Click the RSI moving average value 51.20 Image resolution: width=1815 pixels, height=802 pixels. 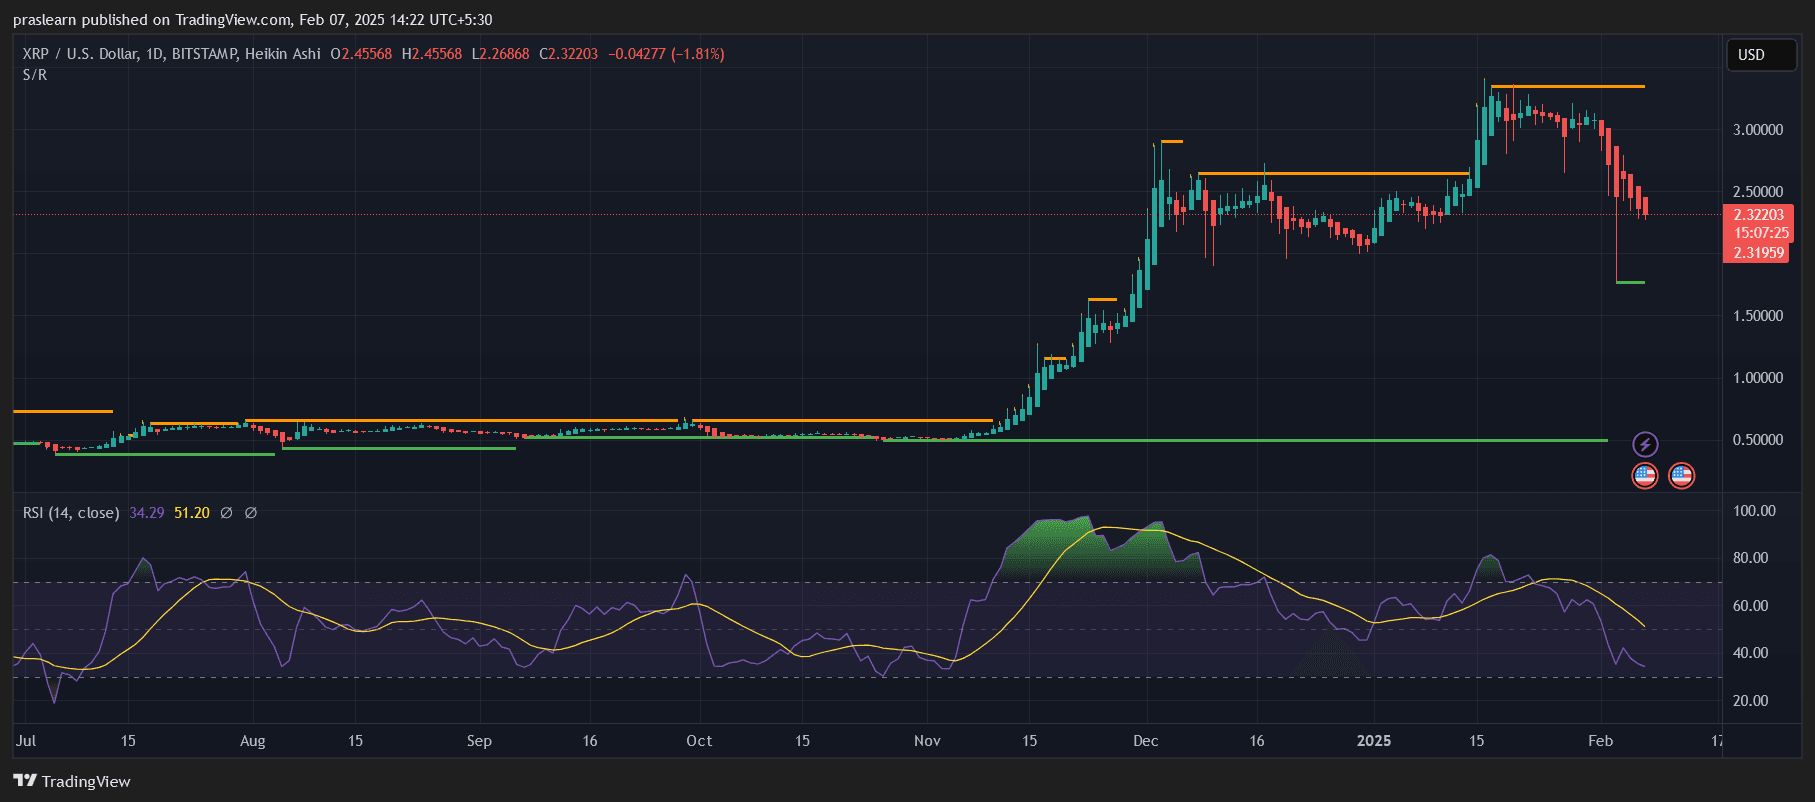coord(192,513)
